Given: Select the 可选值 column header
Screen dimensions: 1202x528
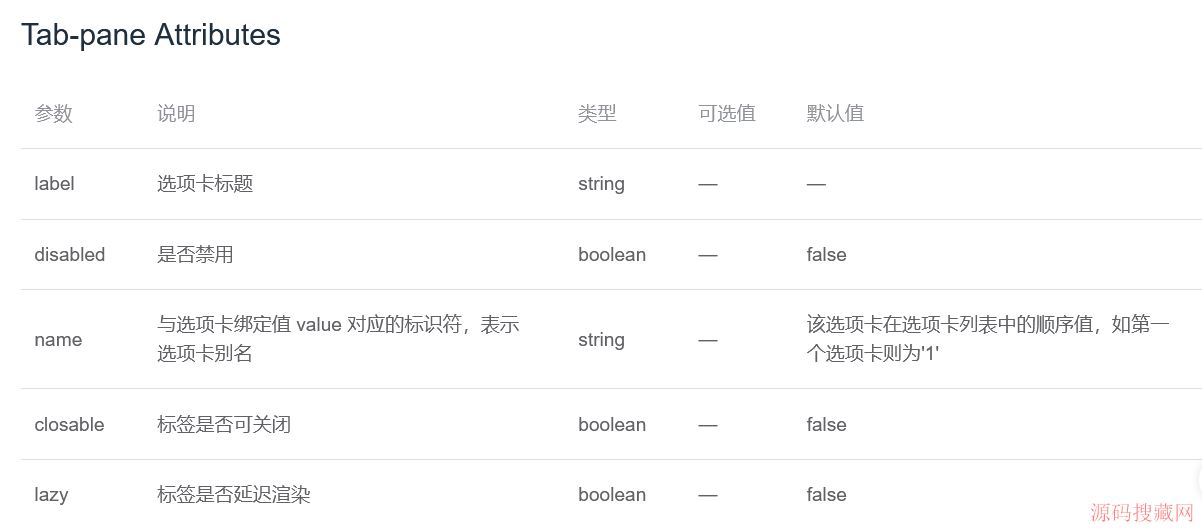Looking at the screenshot, I should click(x=727, y=114).
